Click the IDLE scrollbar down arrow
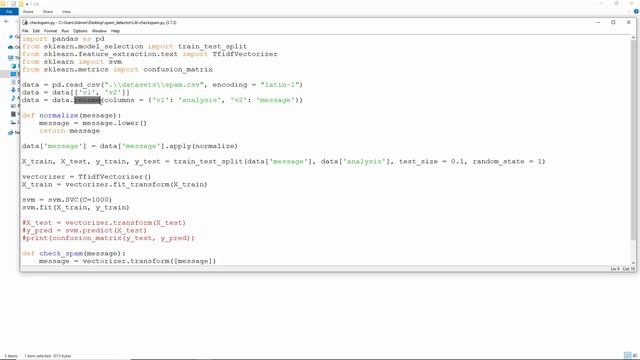640x360 pixels. (633, 262)
